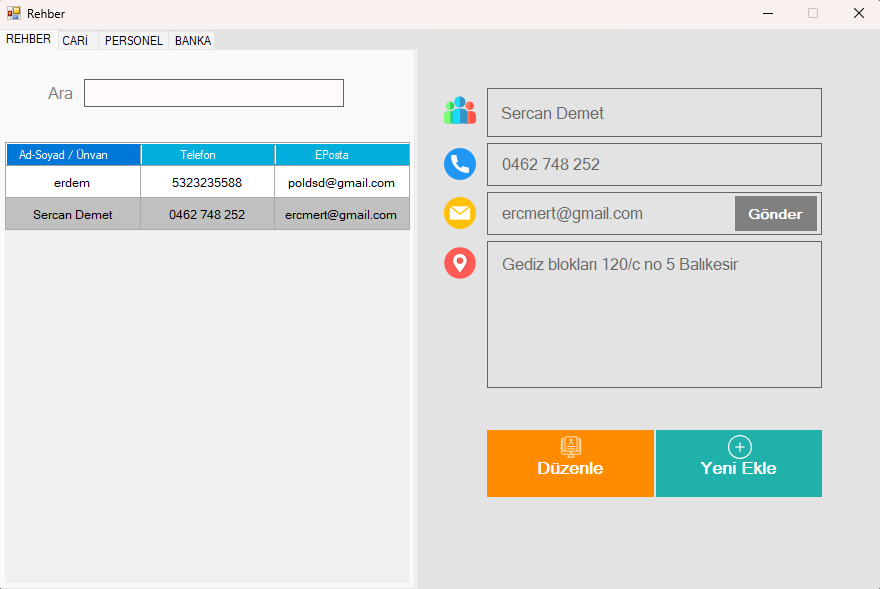This screenshot has width=880, height=589.
Task: Click the address box with Gediz blokları
Action: [654, 314]
